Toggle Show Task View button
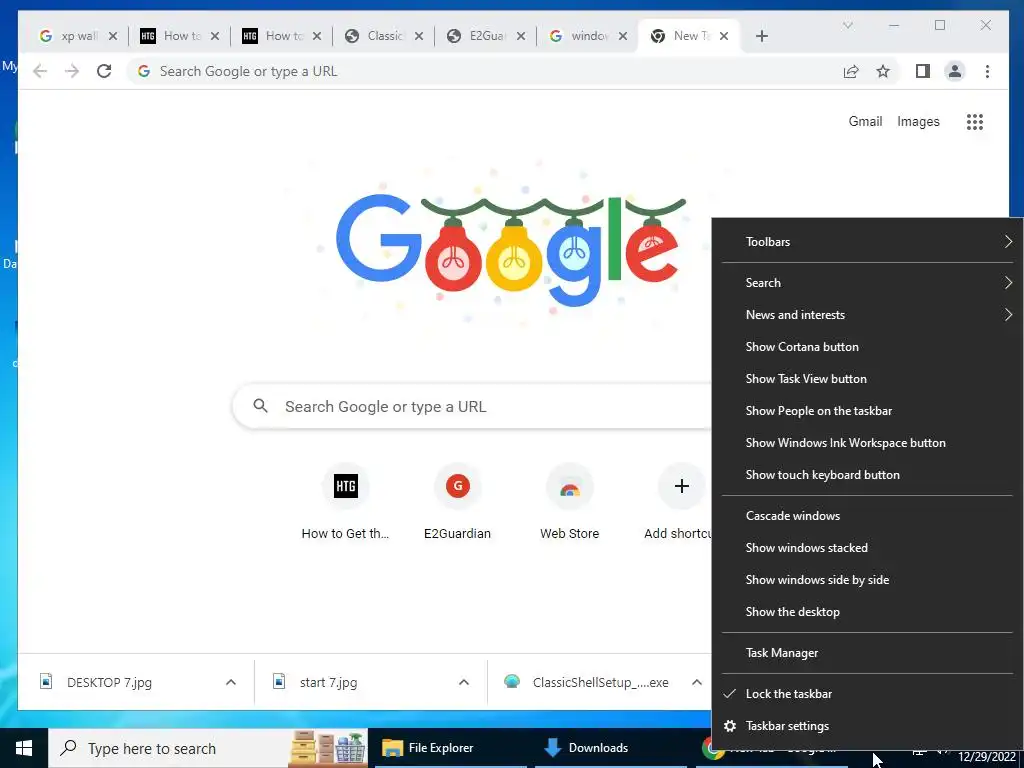Viewport: 1024px width, 768px height. pyautogui.click(x=867, y=379)
